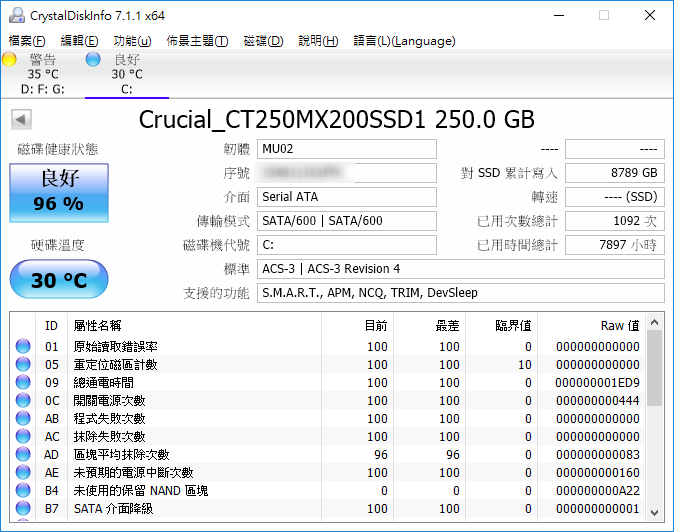Open the 佈景主題(T) menu

(x=197, y=41)
